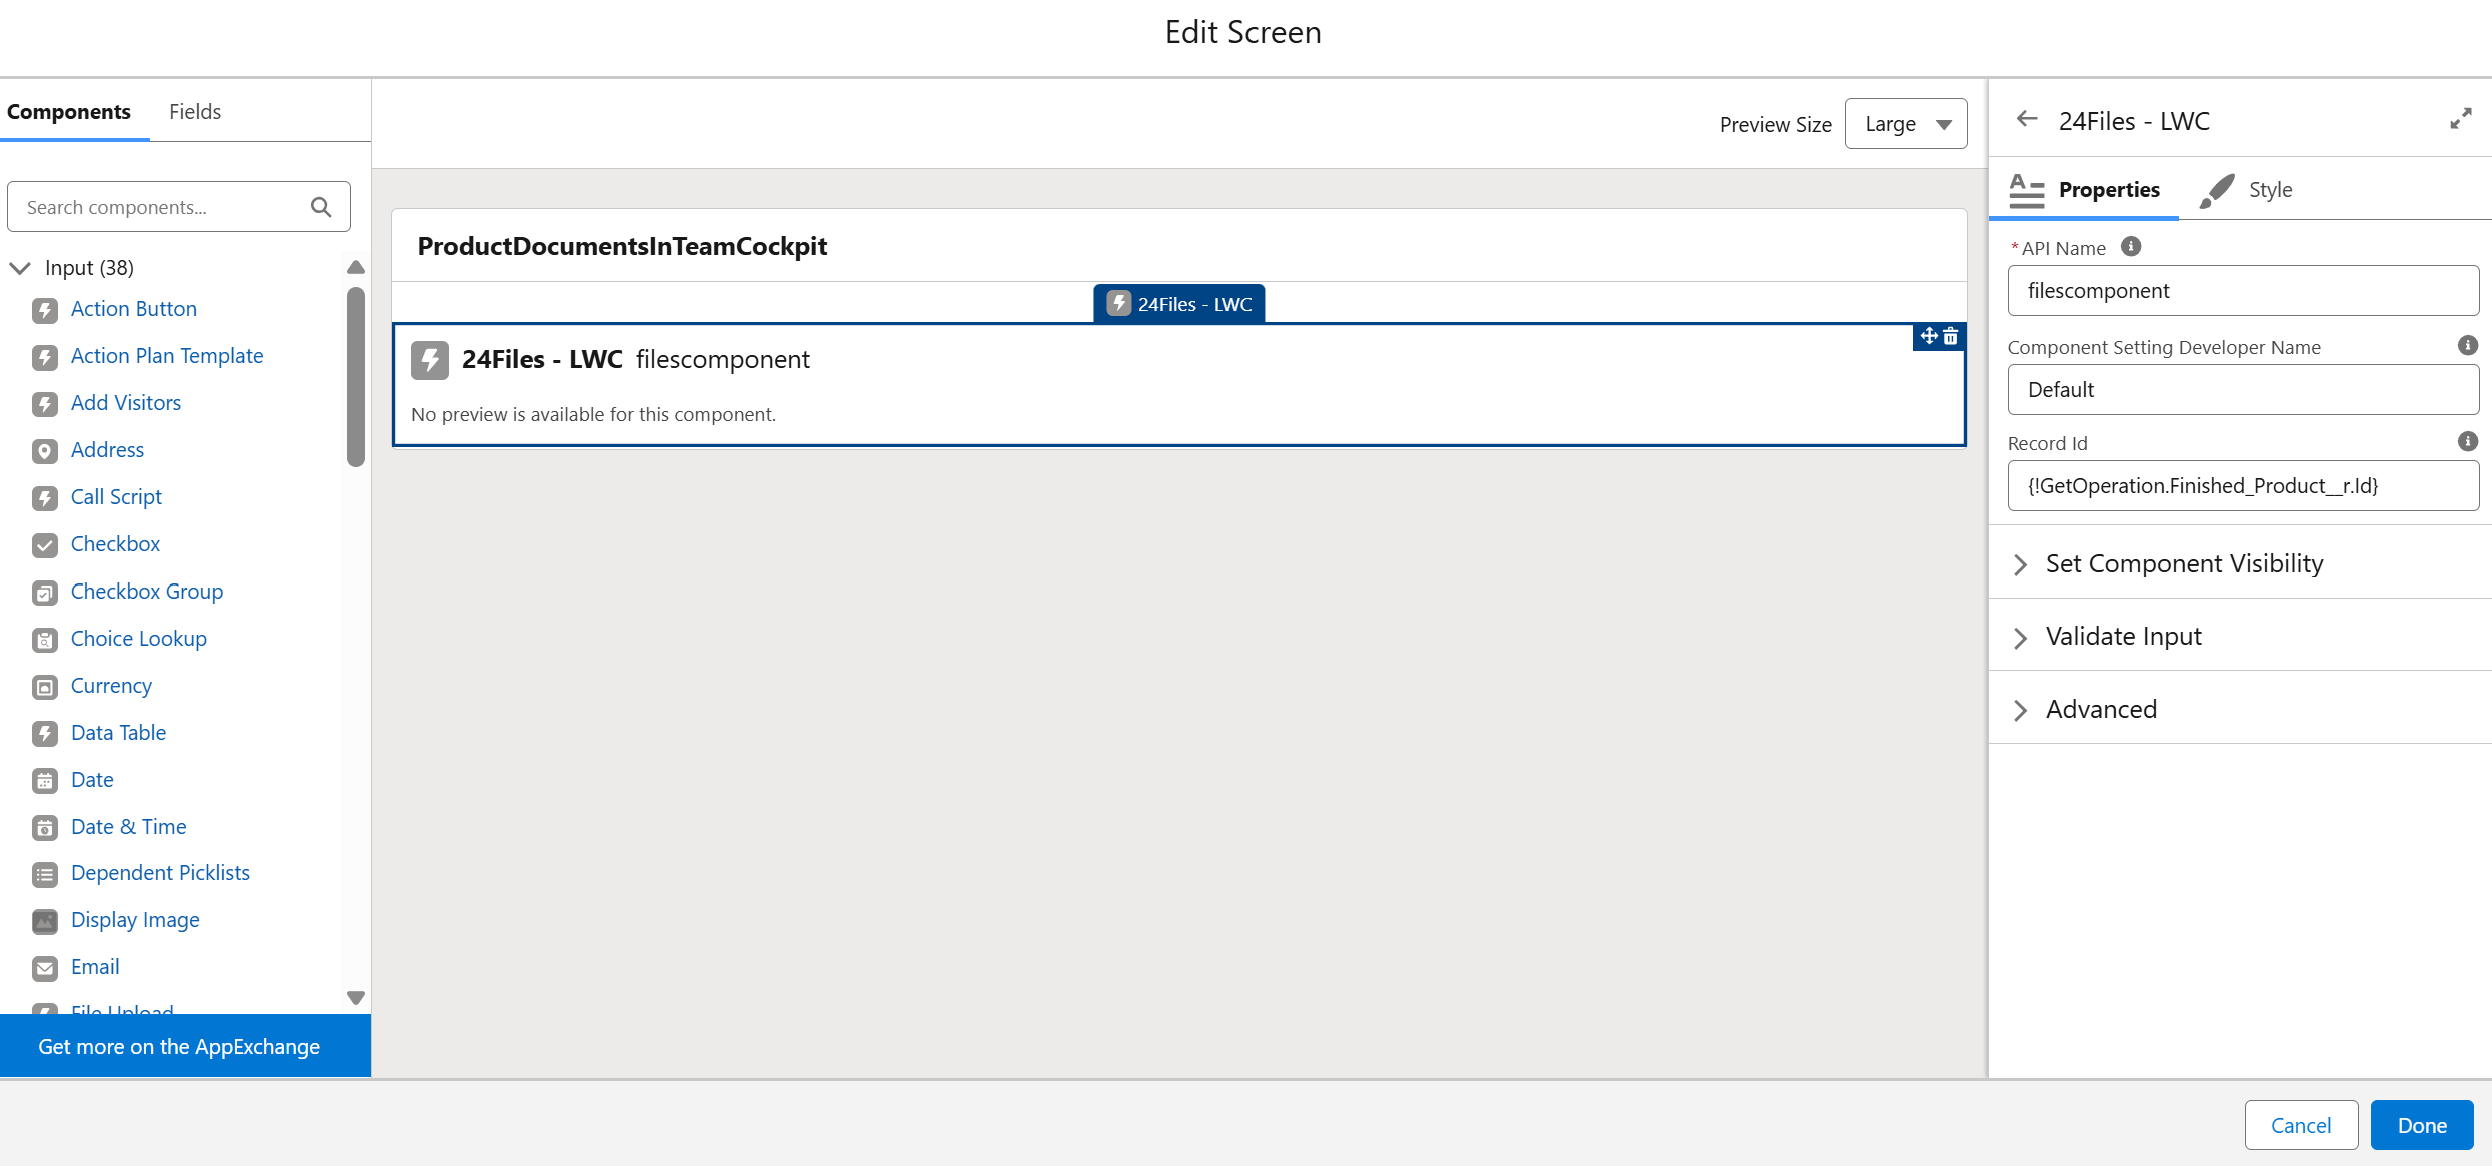Edit the API Name field
Viewport: 2492px width, 1166px height.
(2243, 291)
